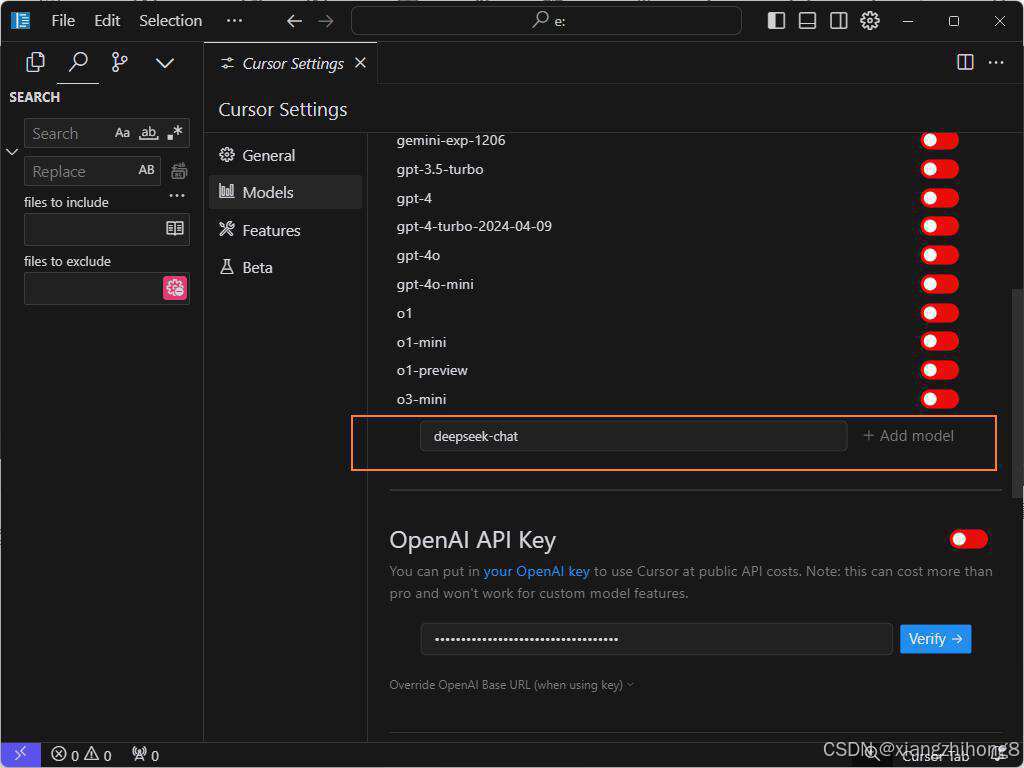Open the General settings section

coord(285,155)
